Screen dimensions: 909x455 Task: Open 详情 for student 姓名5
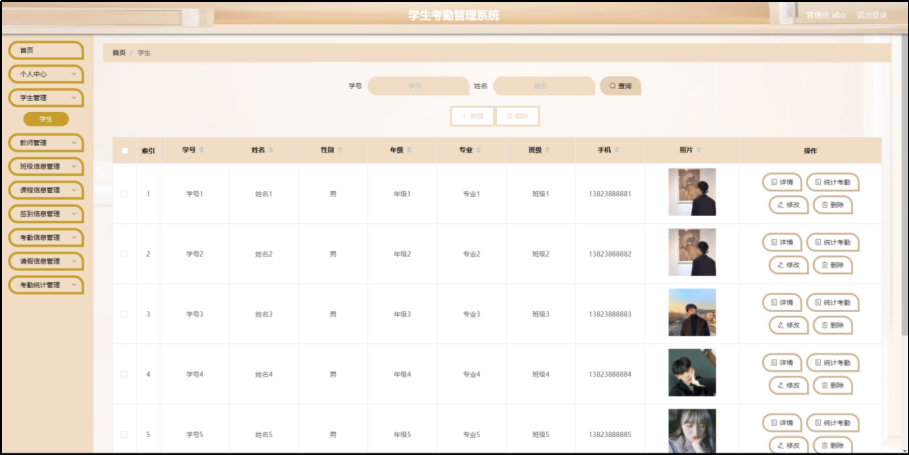[x=781, y=423]
